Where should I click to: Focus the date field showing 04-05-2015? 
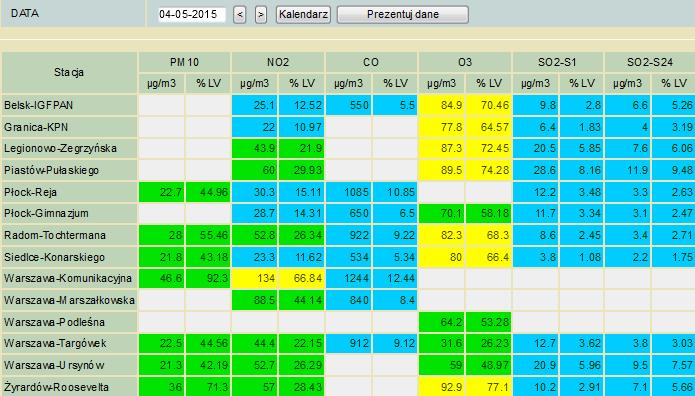click(x=192, y=15)
